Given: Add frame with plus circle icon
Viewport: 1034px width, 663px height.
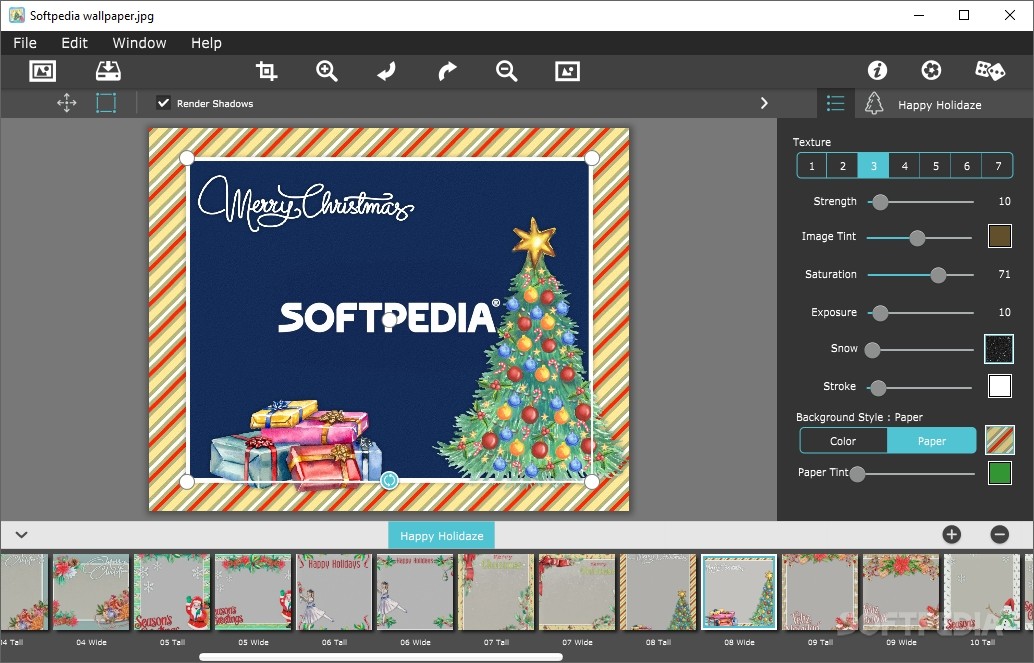Looking at the screenshot, I should tap(952, 534).
